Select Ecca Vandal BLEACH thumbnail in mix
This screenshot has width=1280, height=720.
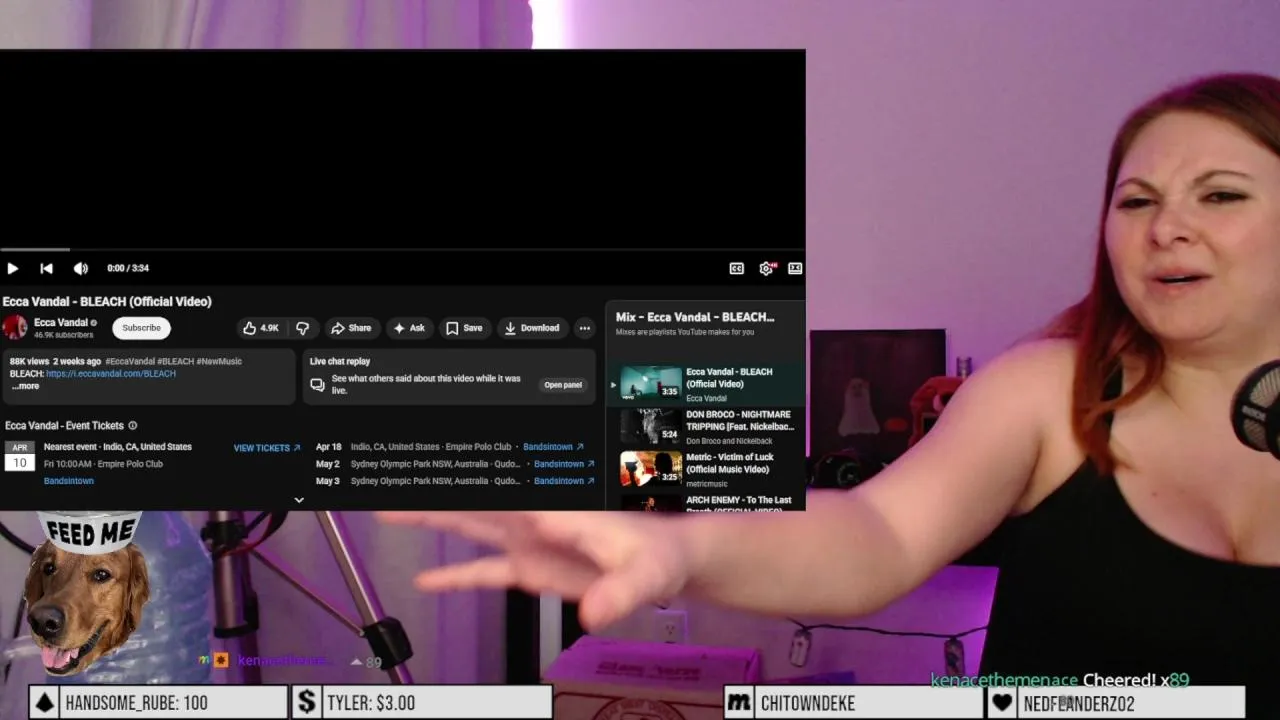tap(650, 383)
